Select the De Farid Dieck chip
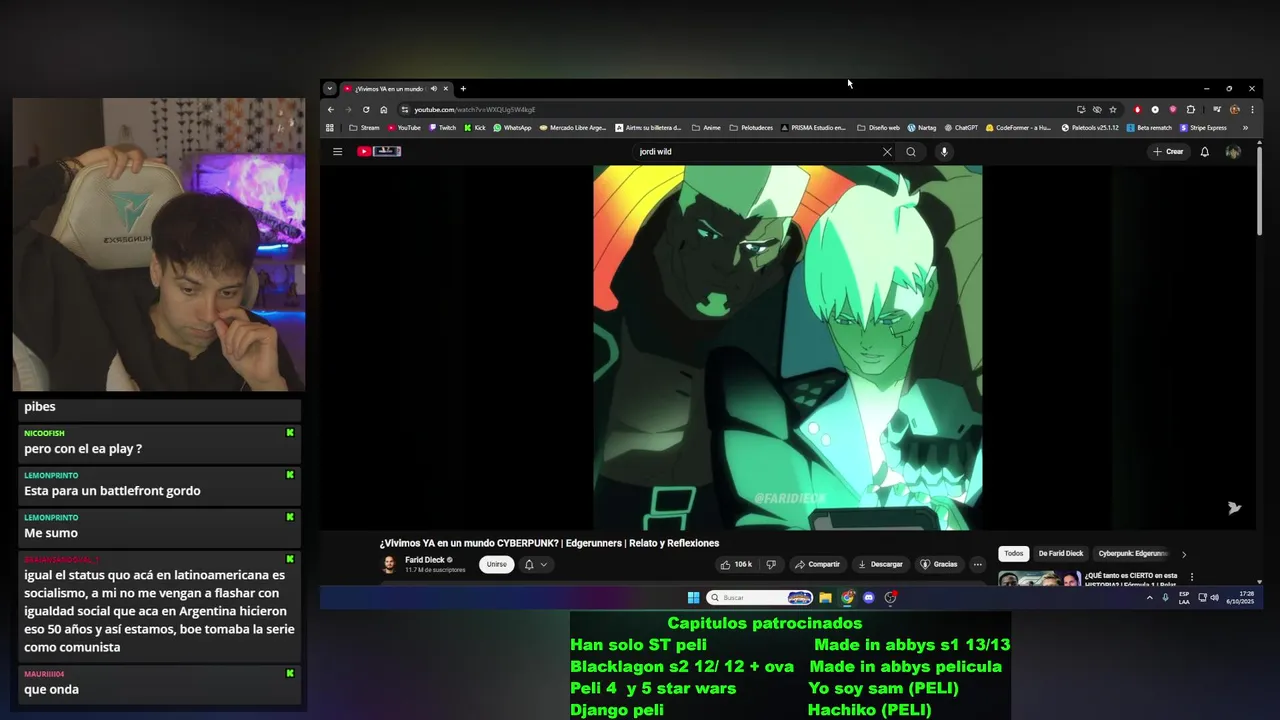1280x720 pixels. pos(1061,554)
